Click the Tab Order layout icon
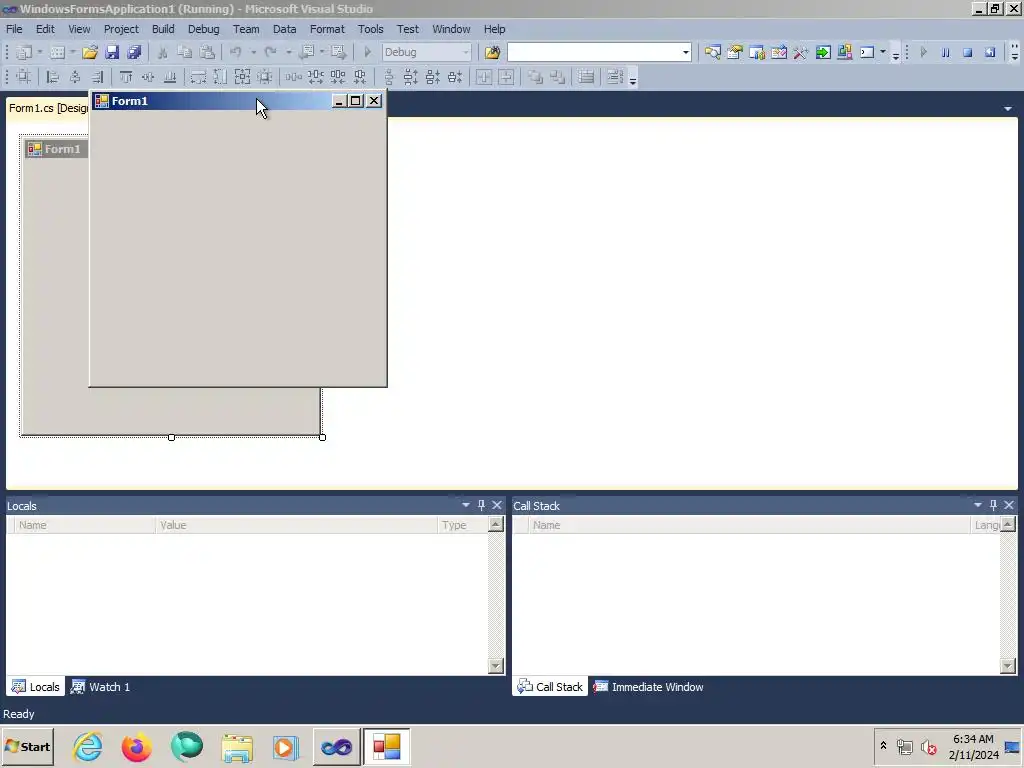1024x768 pixels. point(615,77)
